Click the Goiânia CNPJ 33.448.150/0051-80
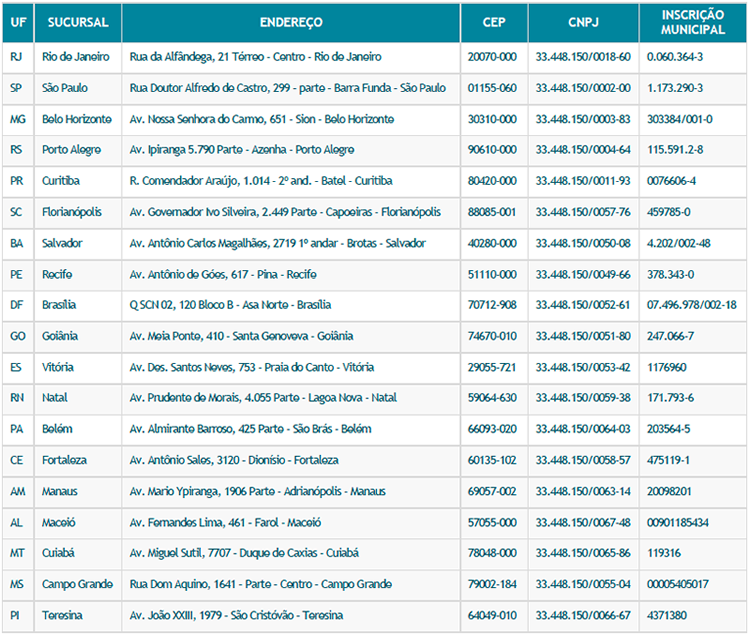Image resolution: width=750 pixels, height=635 pixels. [x=582, y=336]
